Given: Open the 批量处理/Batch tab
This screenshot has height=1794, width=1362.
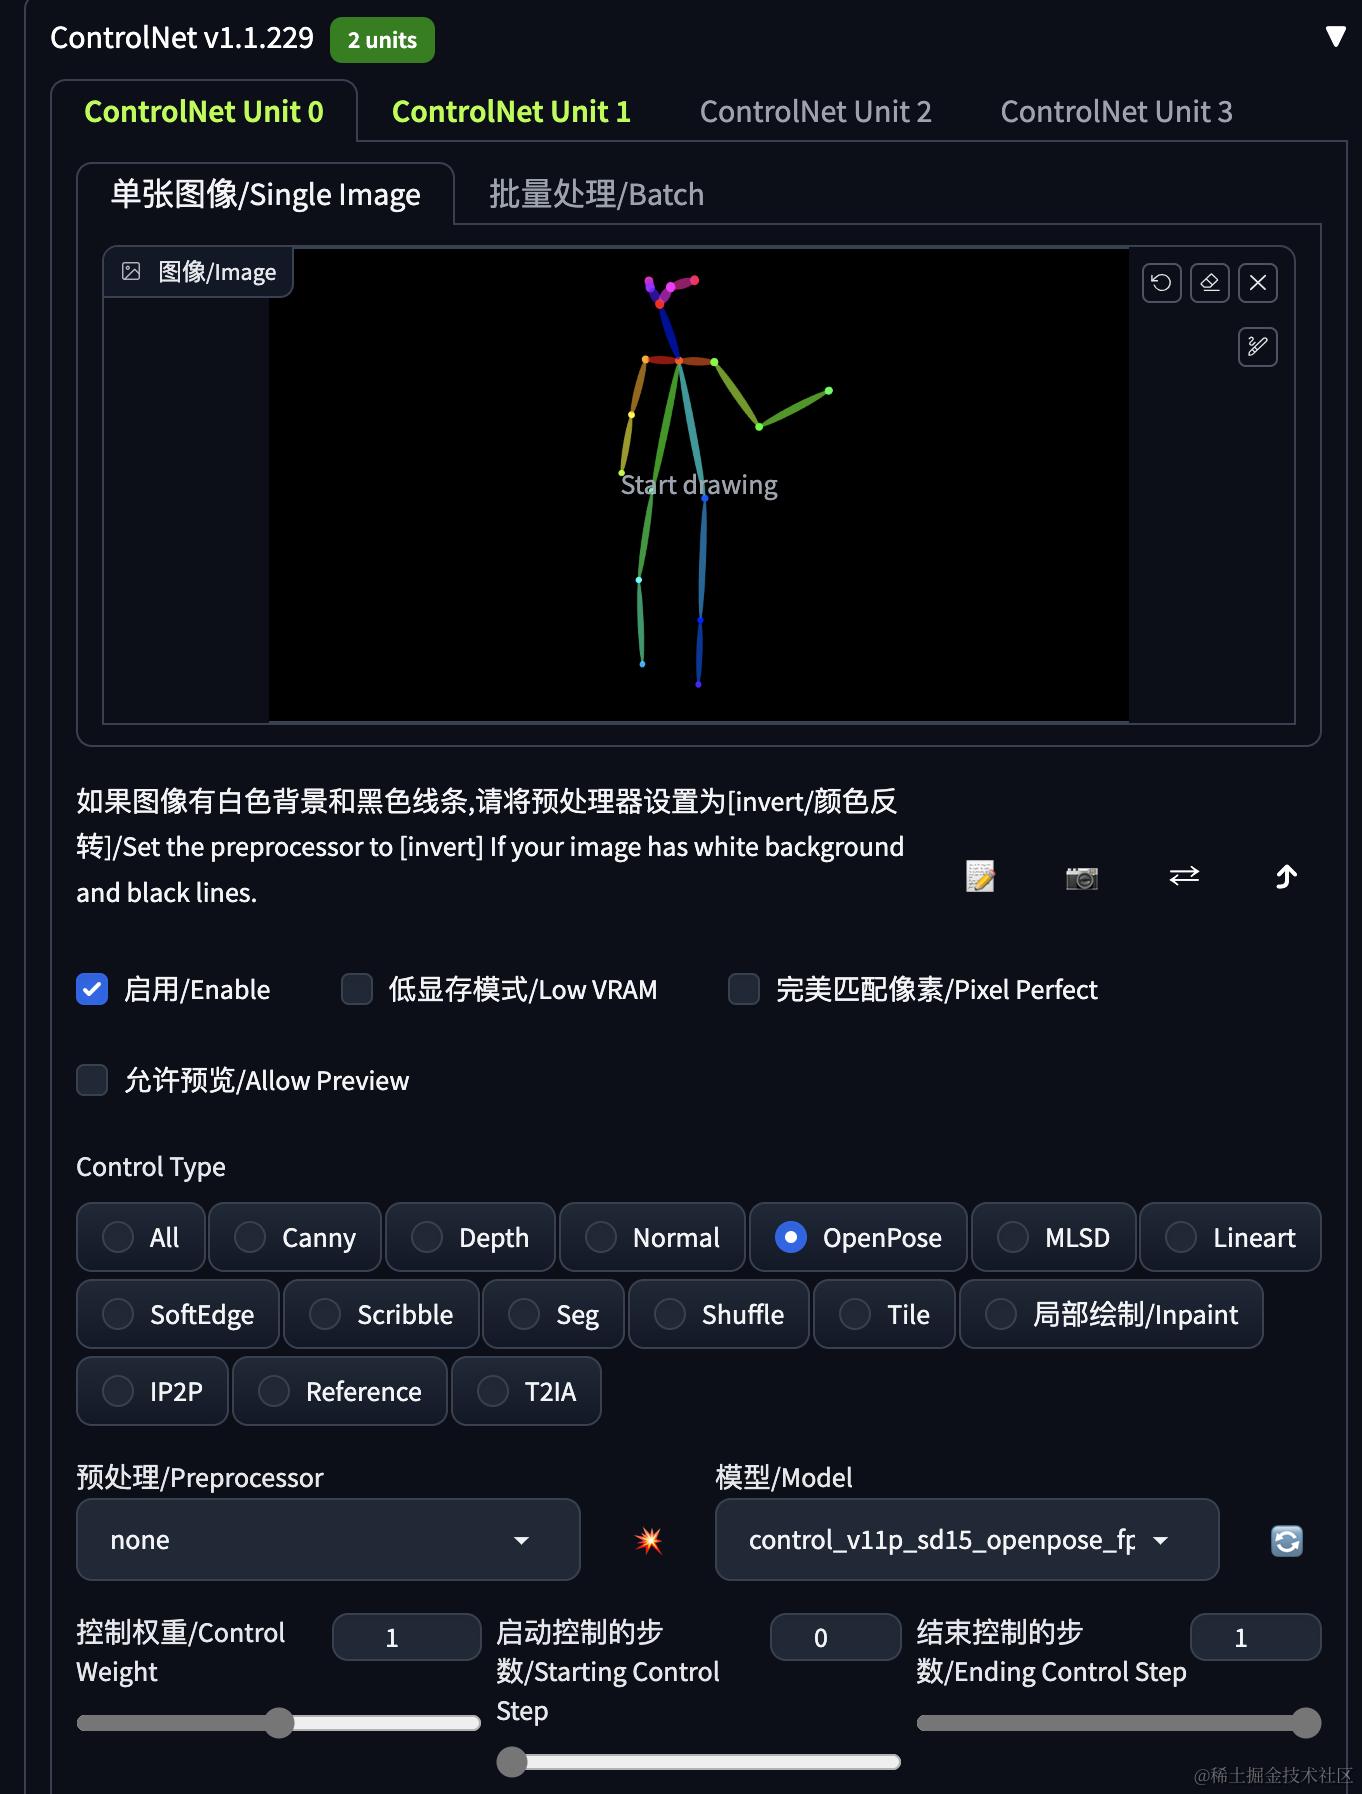Looking at the screenshot, I should pos(596,194).
